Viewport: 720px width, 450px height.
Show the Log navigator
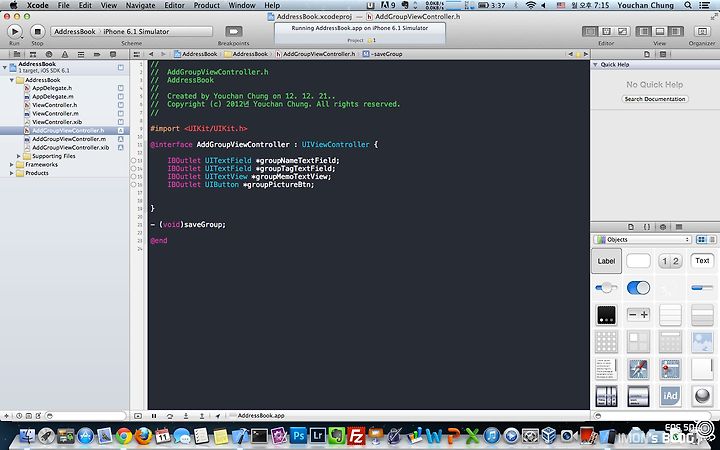113,54
